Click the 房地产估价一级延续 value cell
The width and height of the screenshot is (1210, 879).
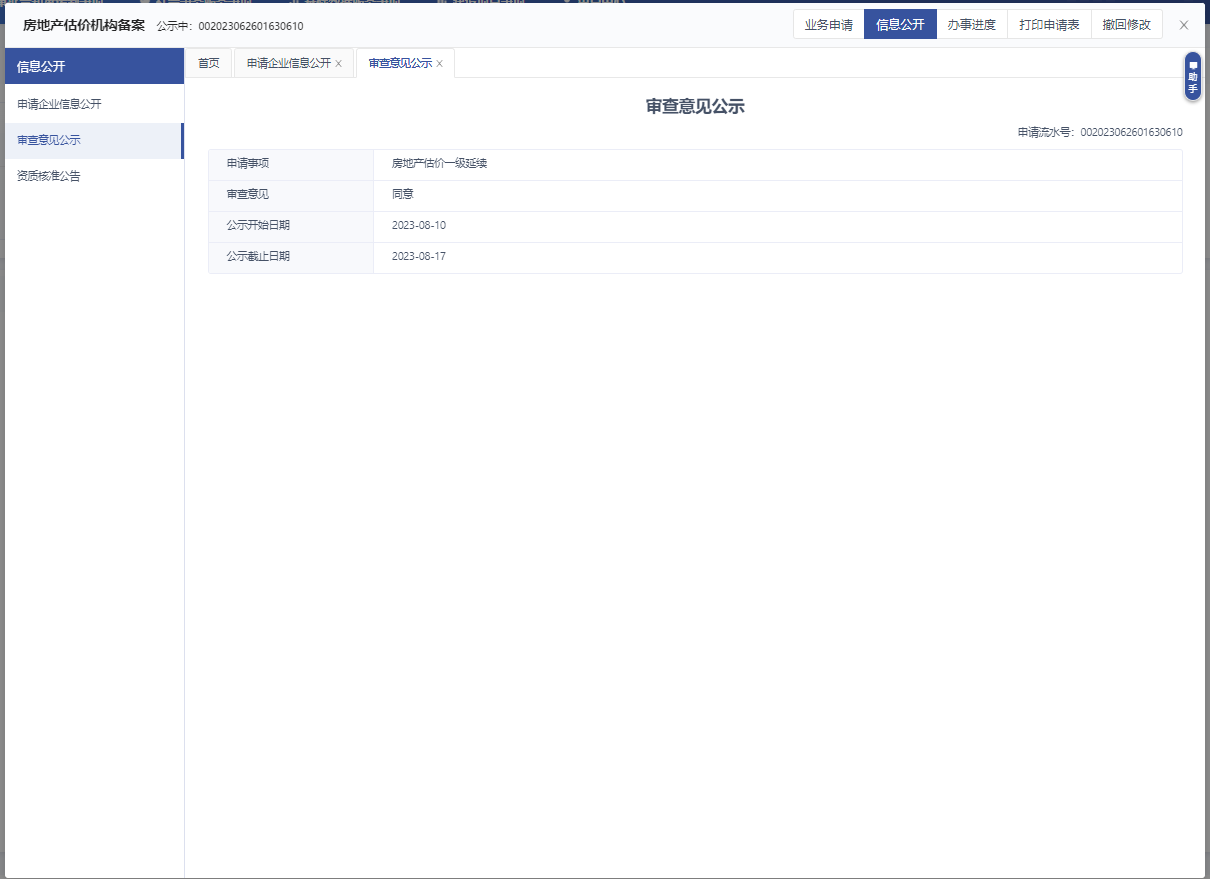[439, 163]
